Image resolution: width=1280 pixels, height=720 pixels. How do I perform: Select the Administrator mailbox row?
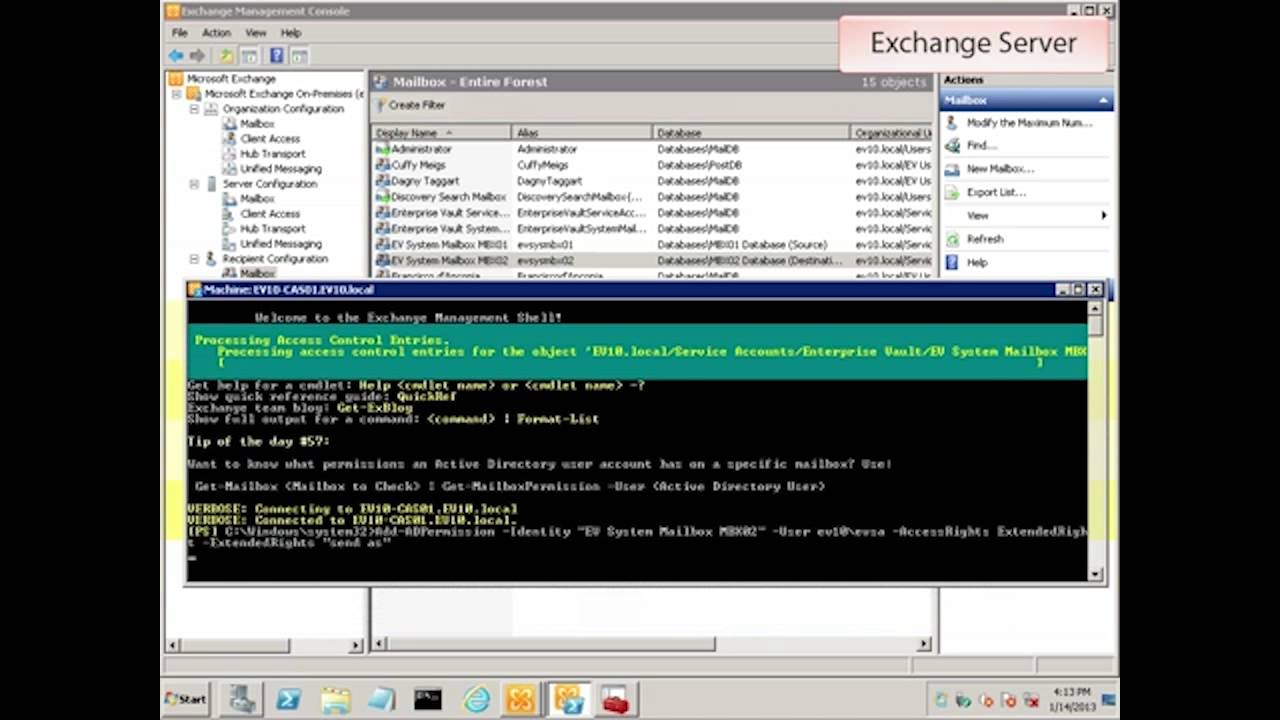(652, 149)
